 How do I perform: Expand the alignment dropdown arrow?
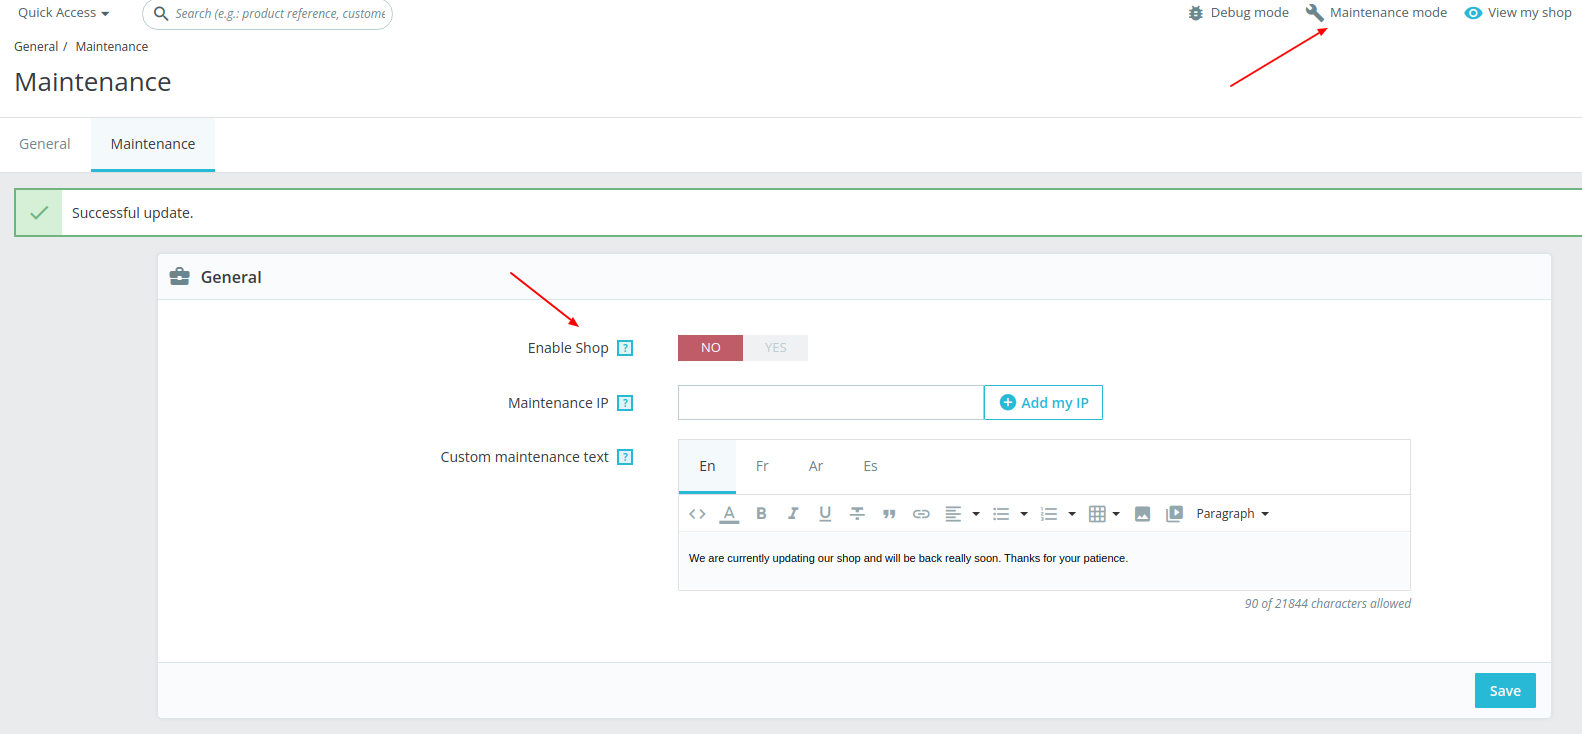[x=976, y=514]
